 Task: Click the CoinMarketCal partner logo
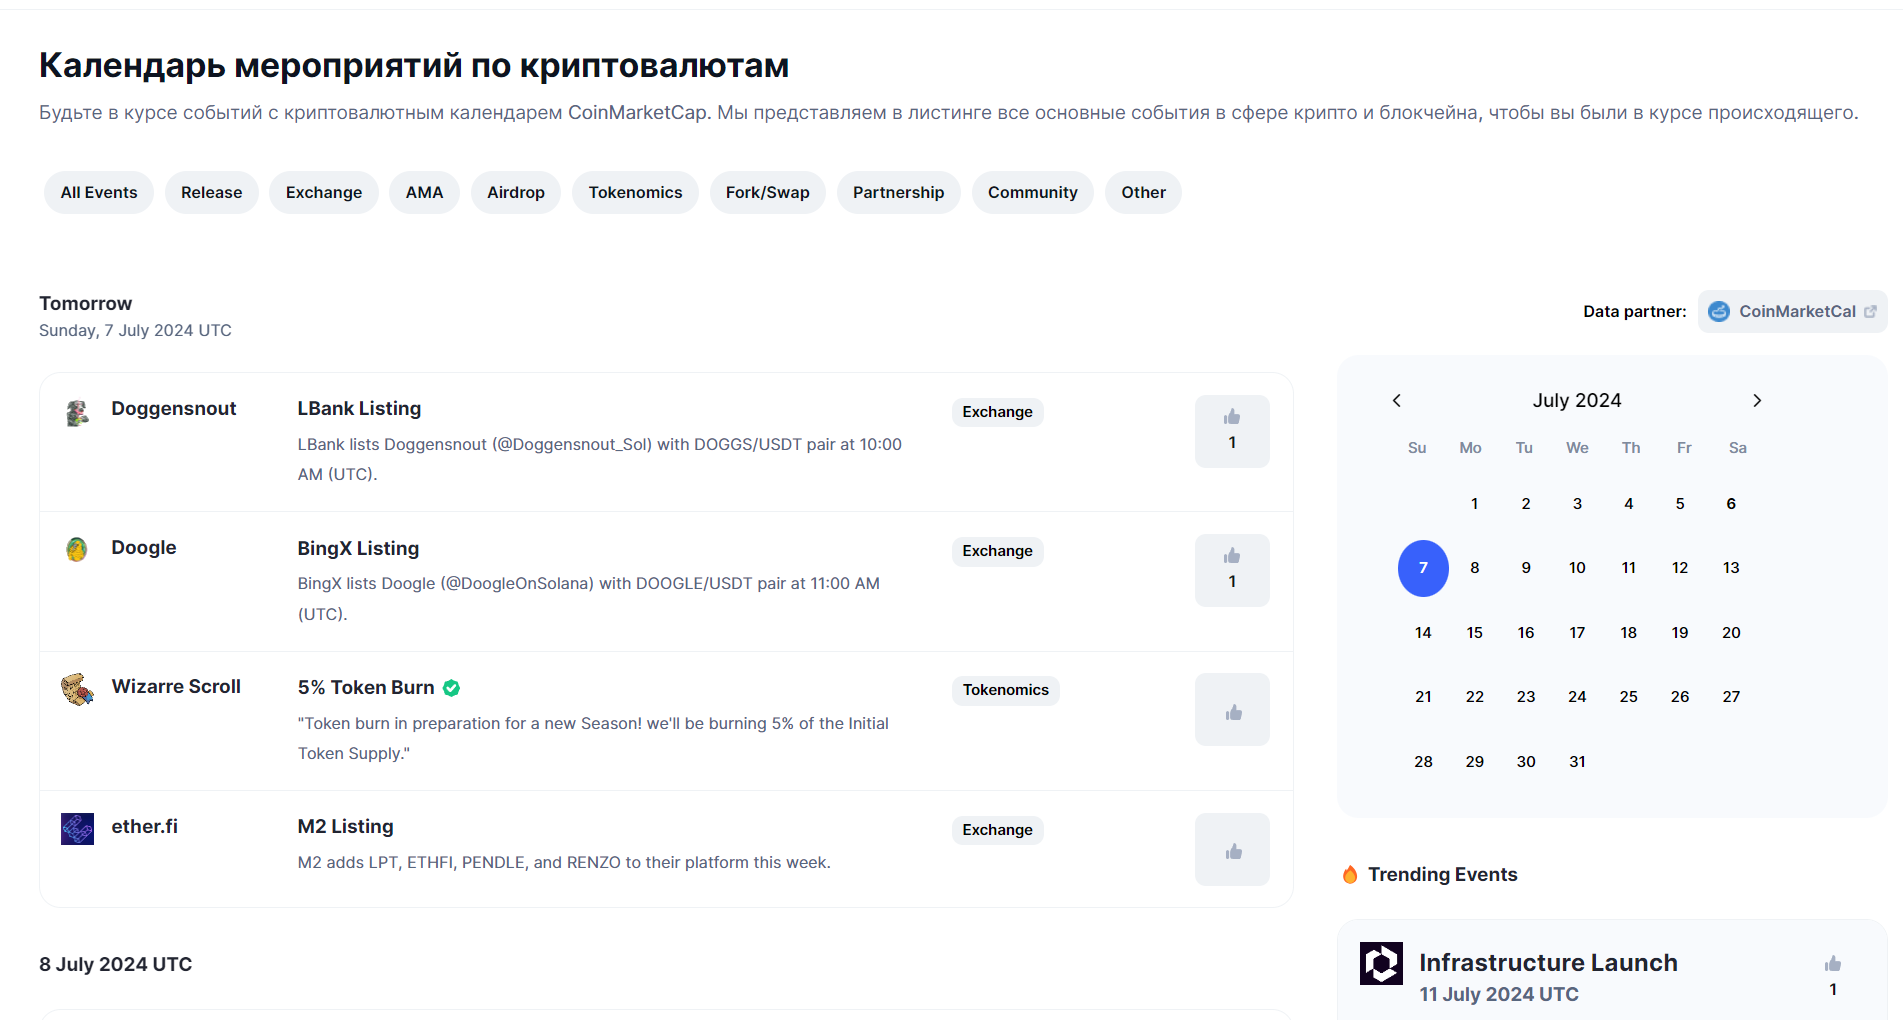[1718, 311]
